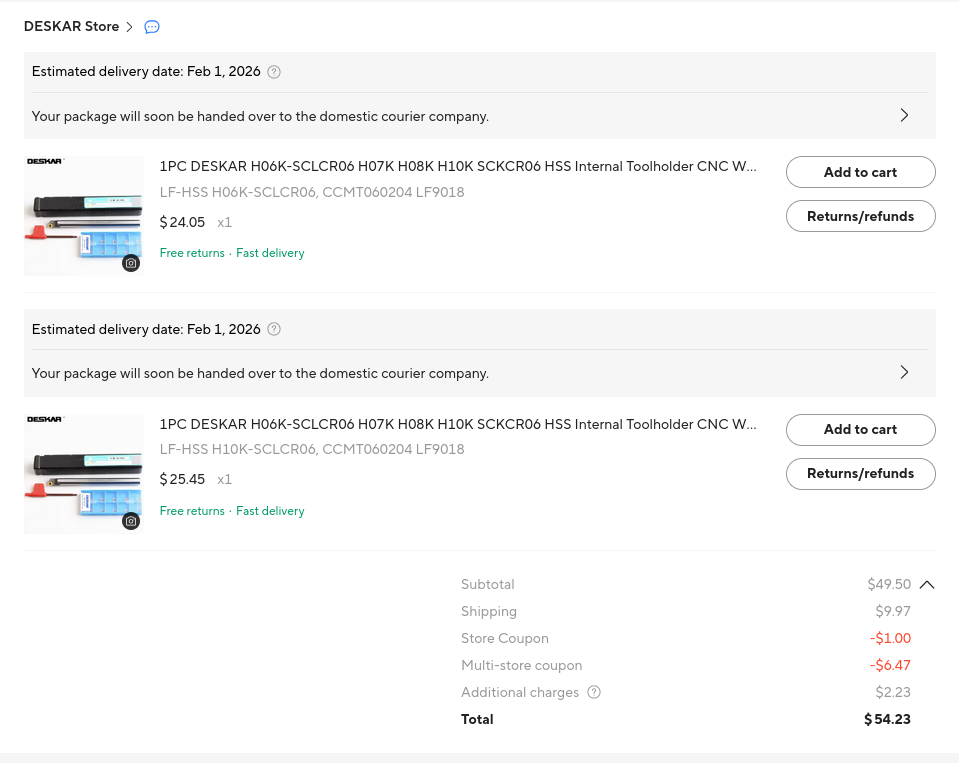Click Fast delivery label on H10K item
The image size is (959, 763).
[x=270, y=511]
